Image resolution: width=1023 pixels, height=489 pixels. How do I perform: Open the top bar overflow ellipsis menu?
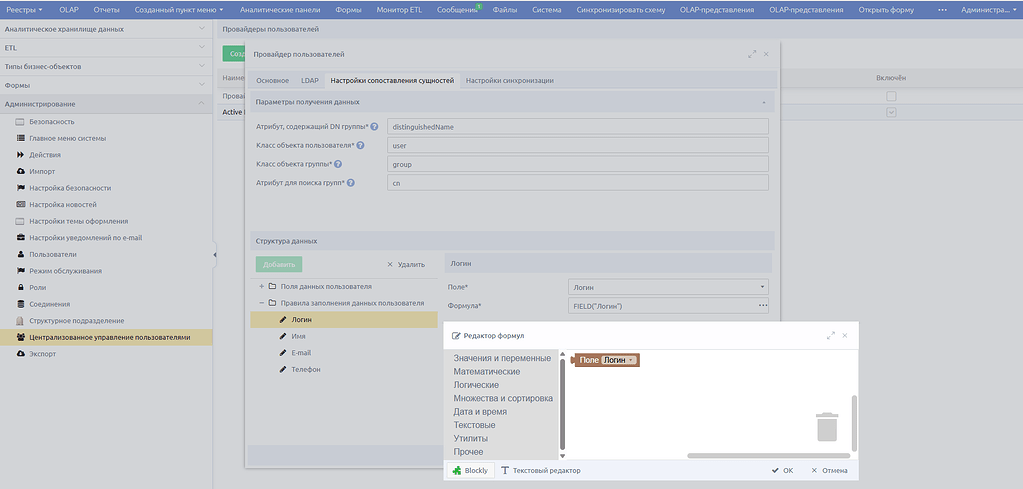pyautogui.click(x=942, y=10)
